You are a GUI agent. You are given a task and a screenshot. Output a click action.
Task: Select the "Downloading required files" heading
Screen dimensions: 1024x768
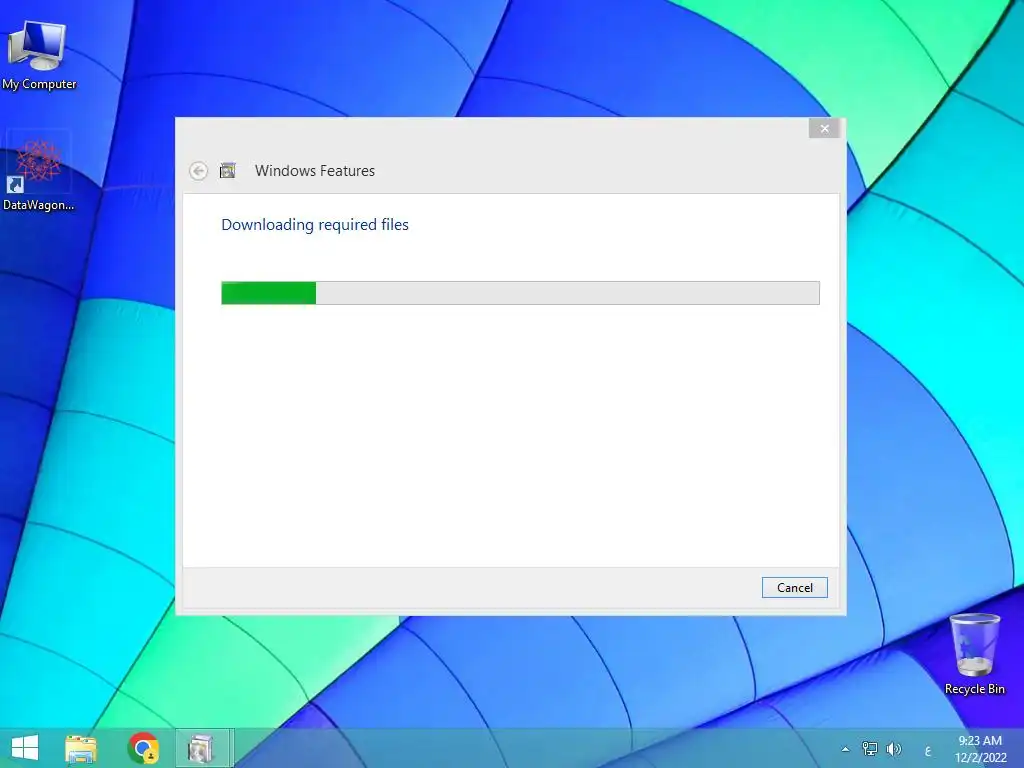coord(315,225)
